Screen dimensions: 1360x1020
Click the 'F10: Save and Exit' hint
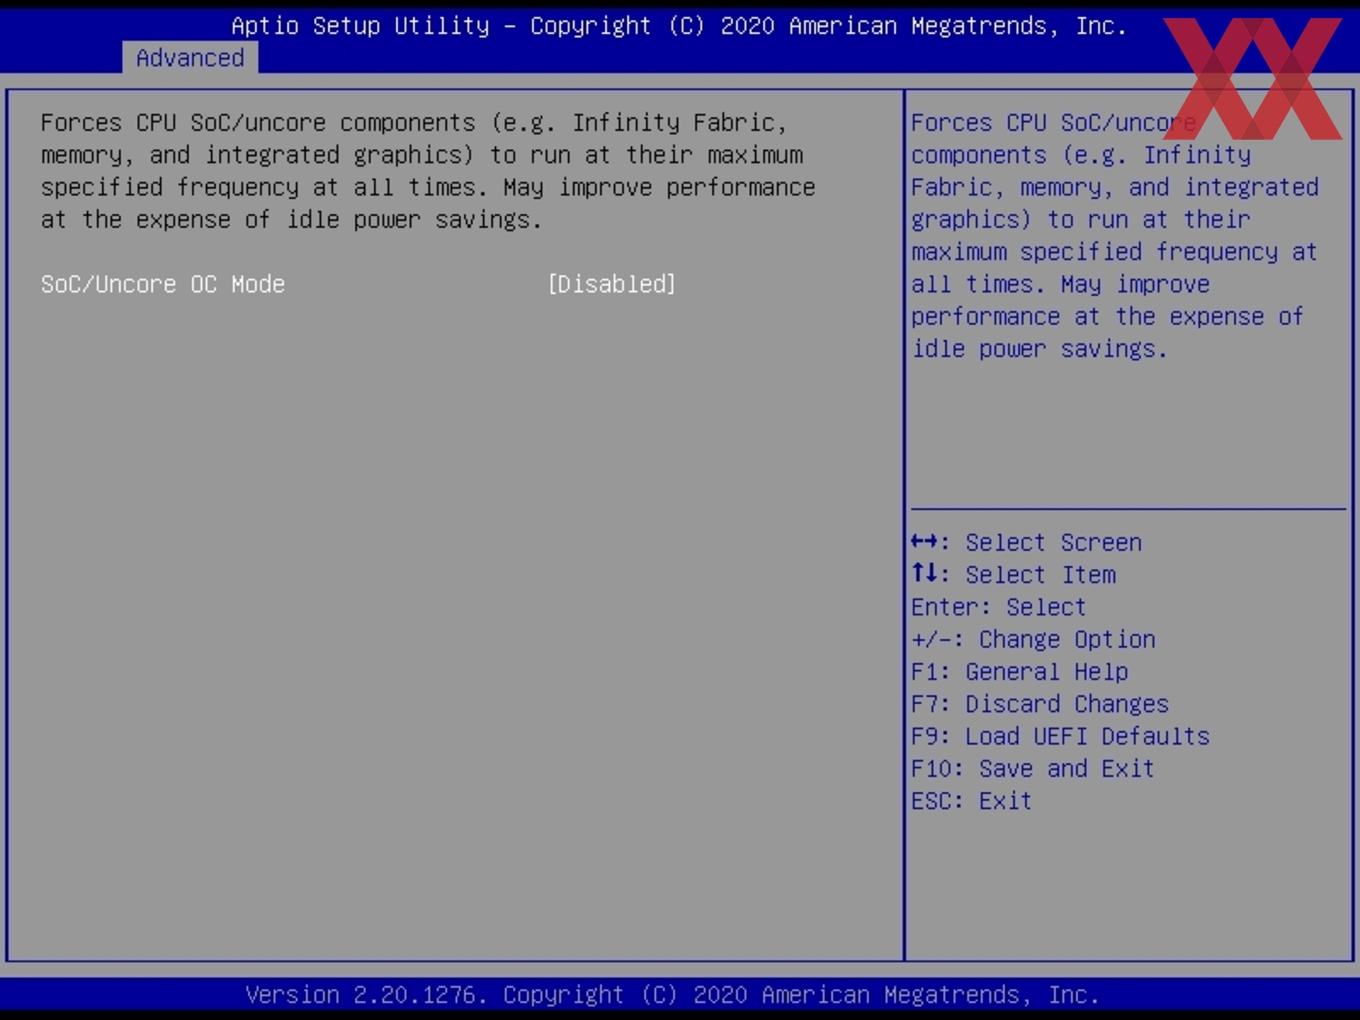(x=1032, y=768)
